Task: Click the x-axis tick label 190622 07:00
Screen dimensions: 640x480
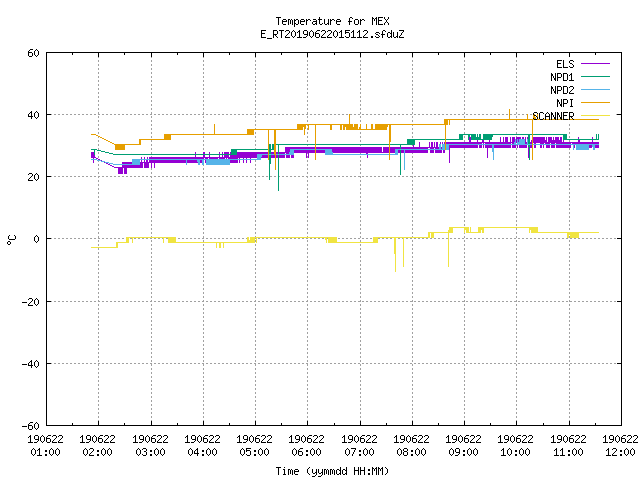Action: [359, 445]
